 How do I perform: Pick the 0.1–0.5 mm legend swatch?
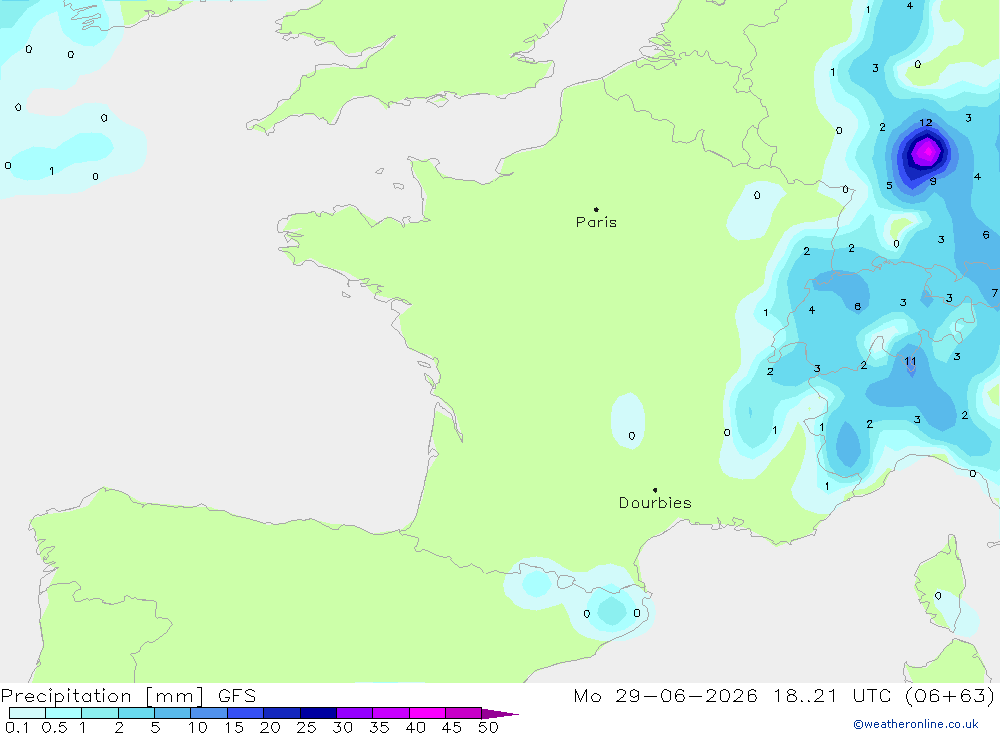27,713
